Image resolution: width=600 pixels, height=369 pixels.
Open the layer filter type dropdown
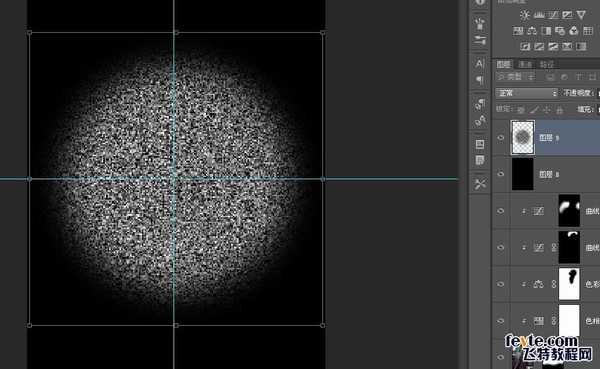(510, 77)
